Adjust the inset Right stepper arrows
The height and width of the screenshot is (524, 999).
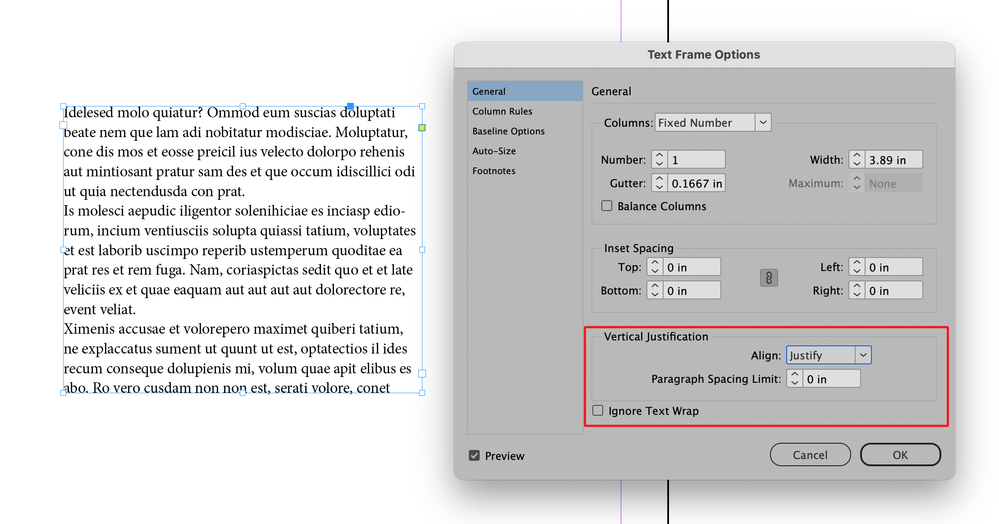[857, 290]
